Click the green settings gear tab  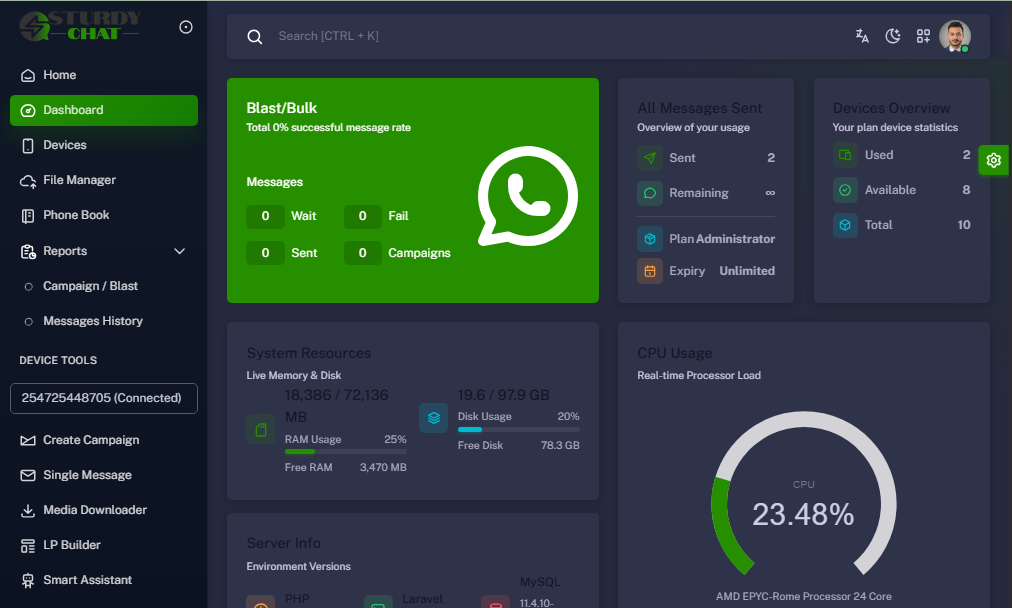click(993, 160)
